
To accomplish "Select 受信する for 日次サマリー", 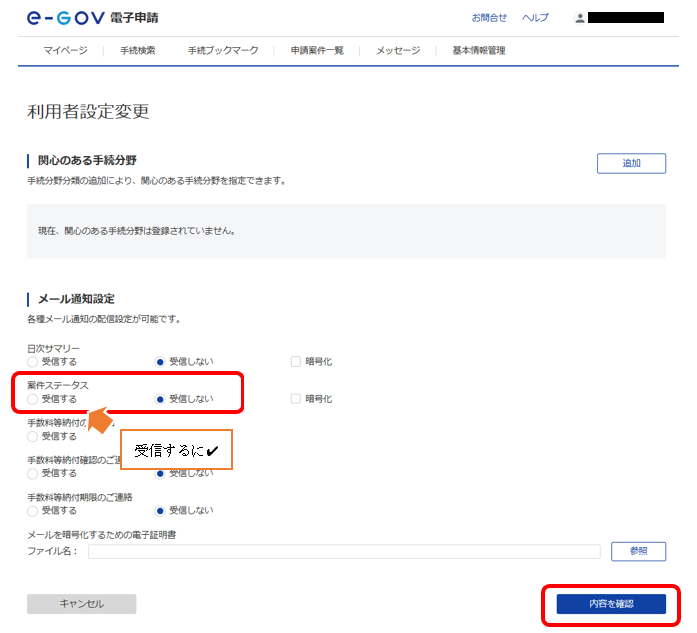I will (33, 361).
